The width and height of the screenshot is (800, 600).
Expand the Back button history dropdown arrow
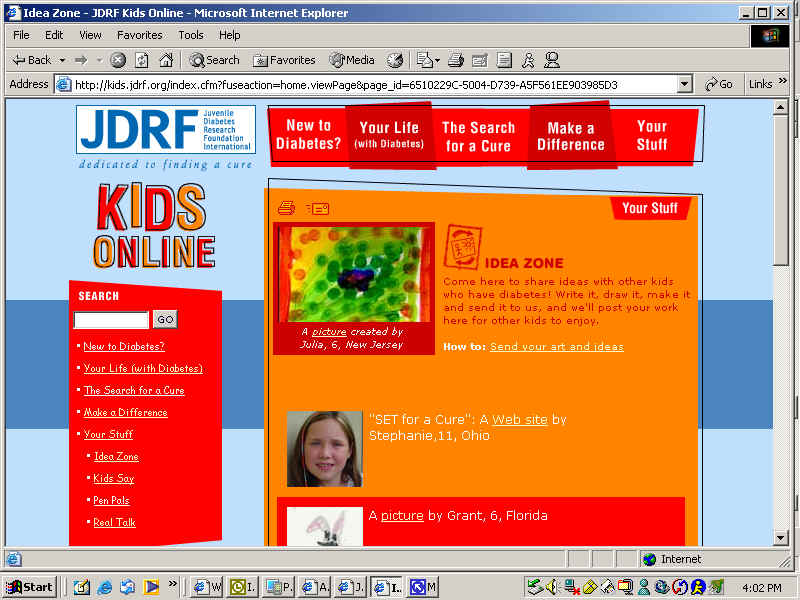[62, 60]
